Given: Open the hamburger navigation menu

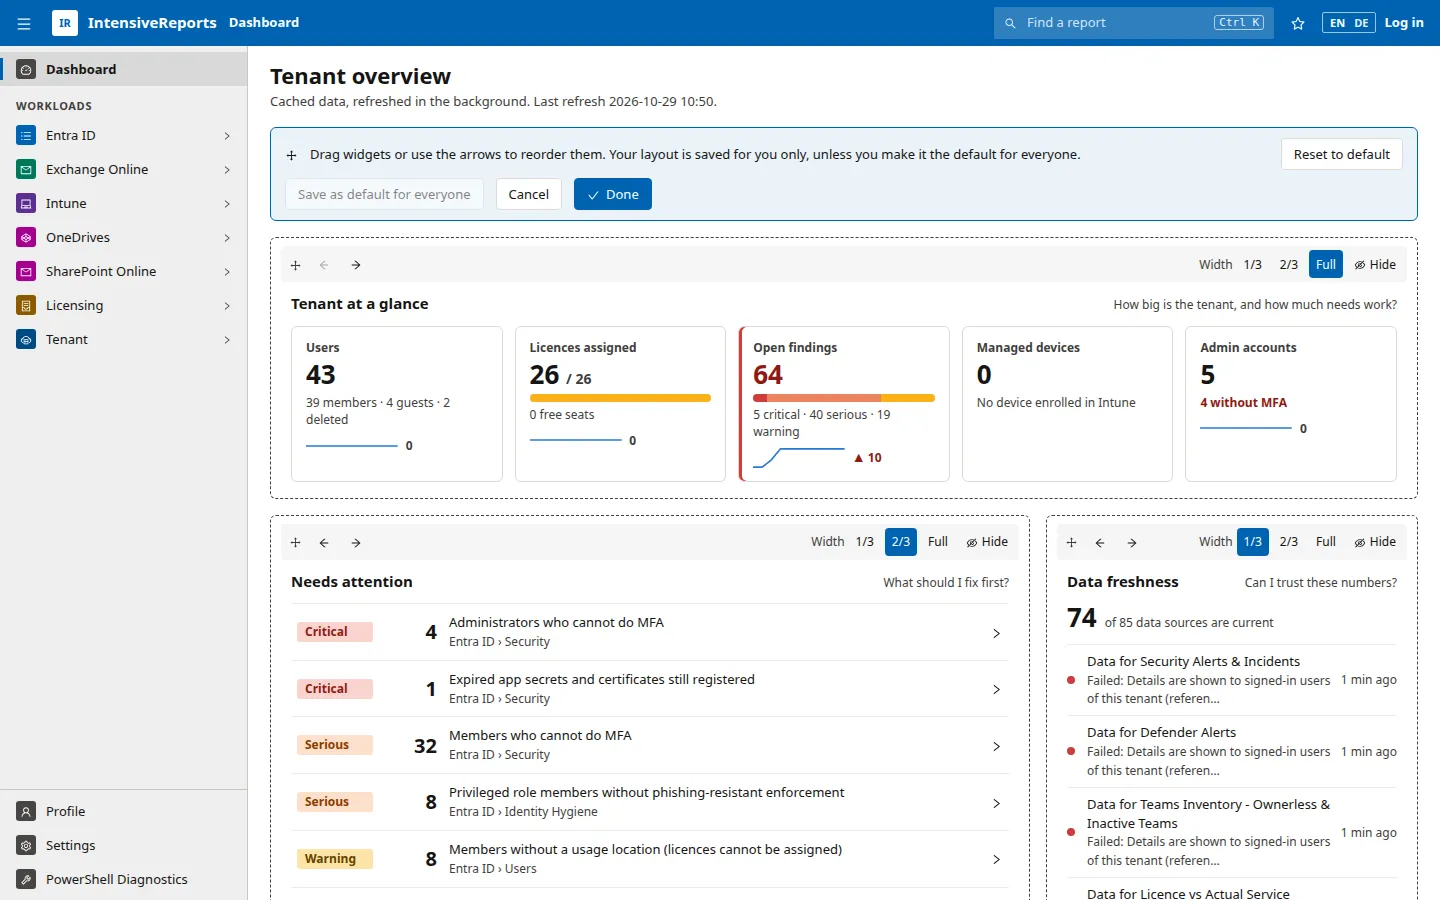Looking at the screenshot, I should (x=24, y=23).
